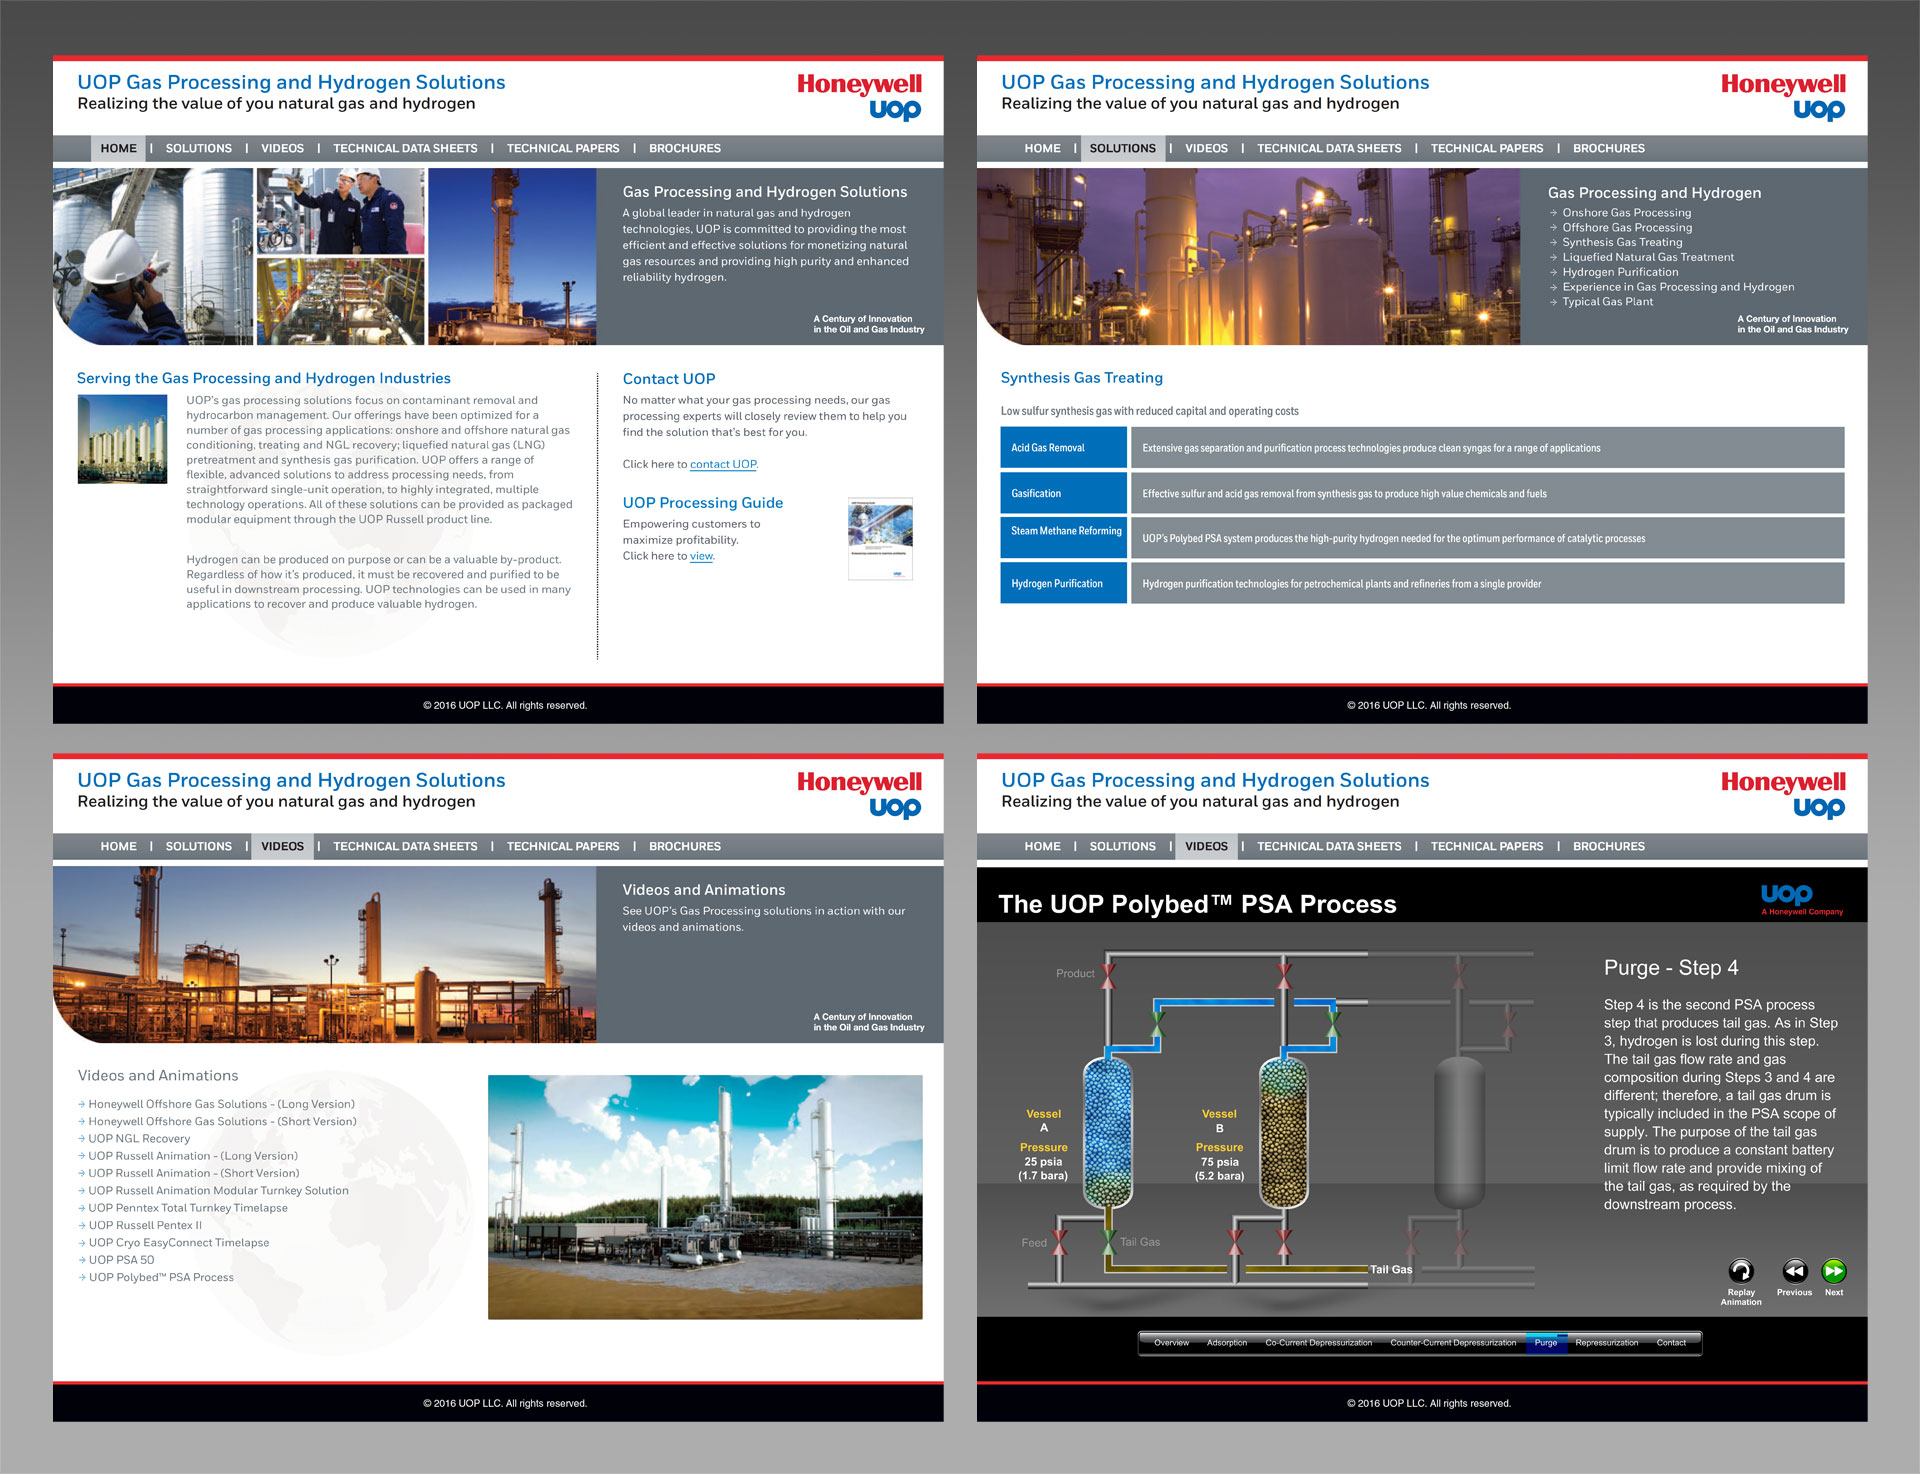Open Liquefied Natural Gas Treatment solution link
Image resolution: width=1920 pixels, height=1474 pixels.
click(1648, 257)
